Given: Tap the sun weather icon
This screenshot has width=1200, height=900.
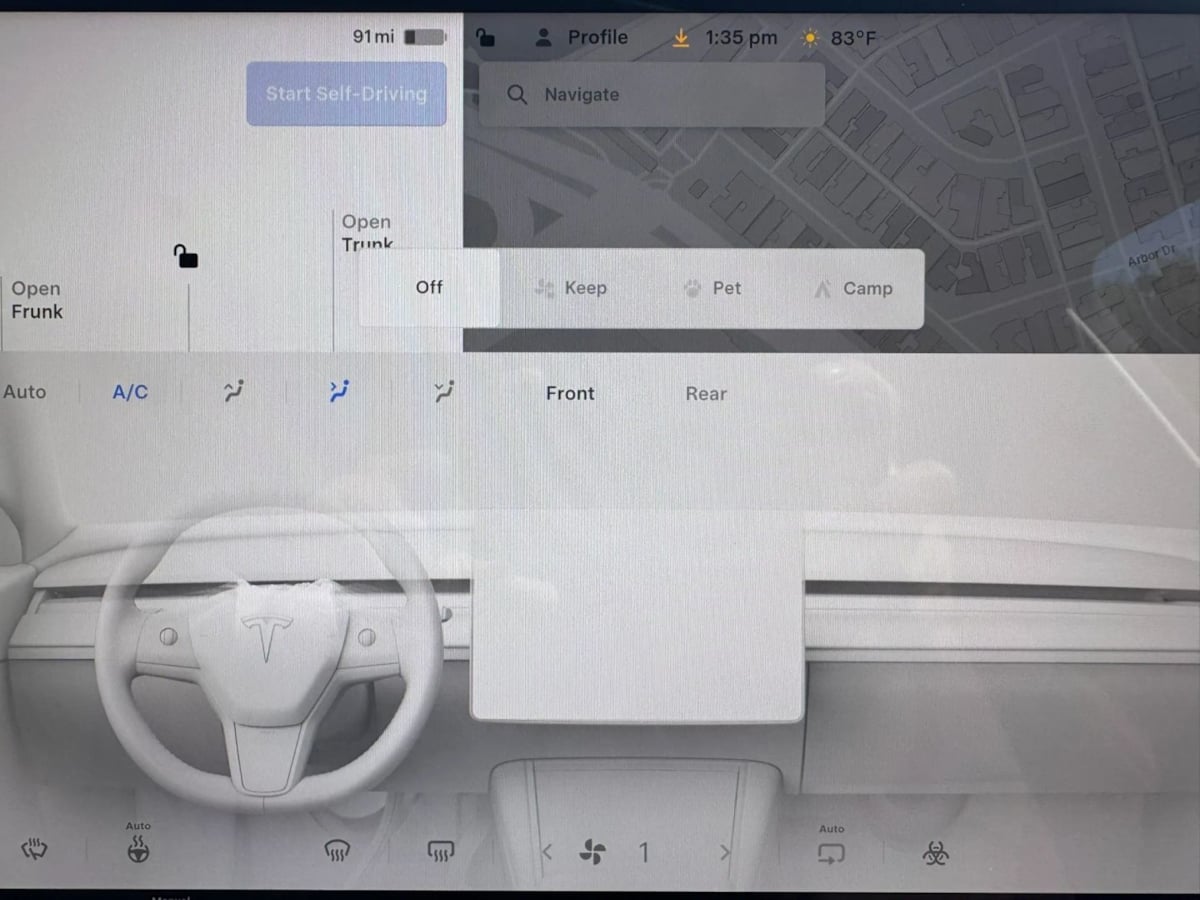Looking at the screenshot, I should click(x=810, y=38).
